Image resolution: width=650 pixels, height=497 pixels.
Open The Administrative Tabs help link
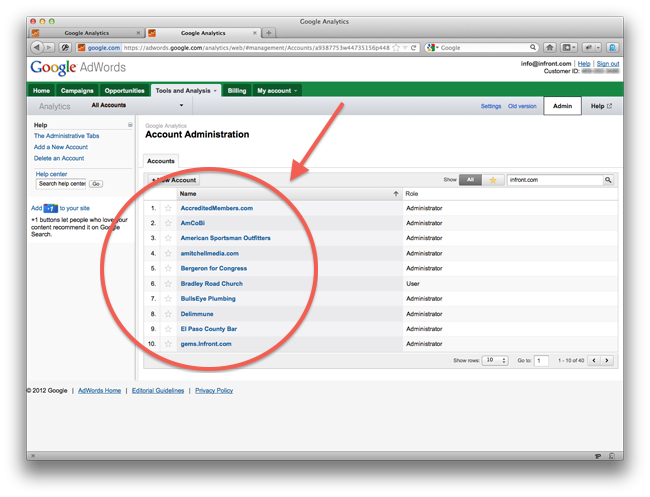tap(66, 136)
